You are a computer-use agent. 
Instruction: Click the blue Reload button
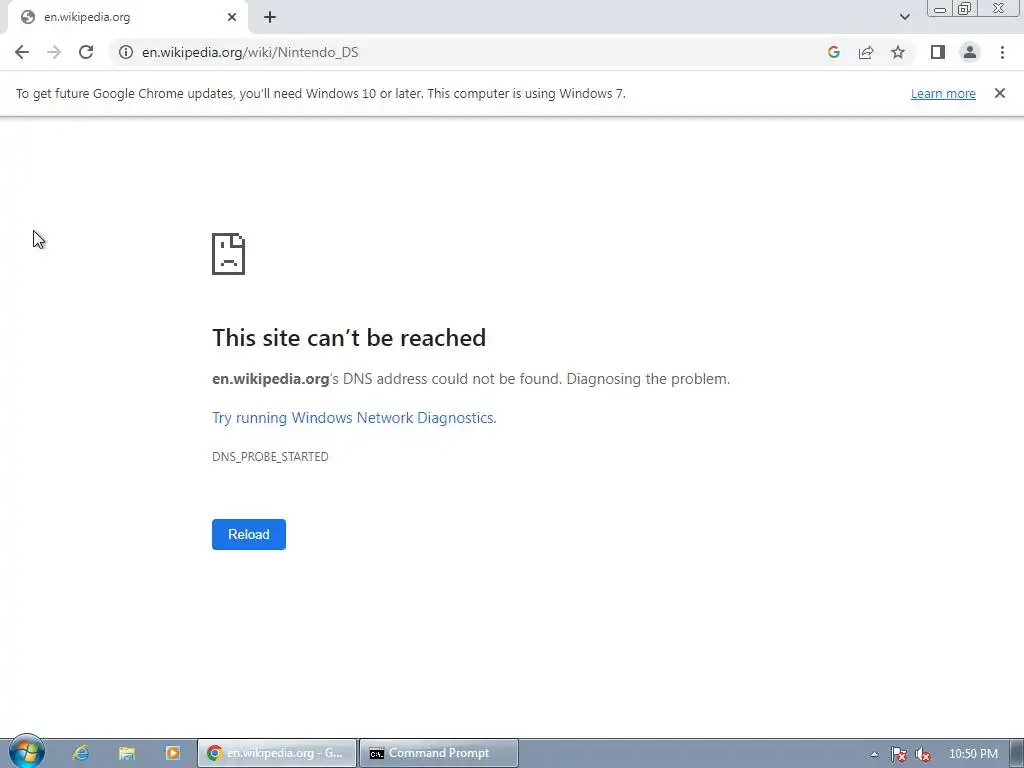pyautogui.click(x=249, y=534)
